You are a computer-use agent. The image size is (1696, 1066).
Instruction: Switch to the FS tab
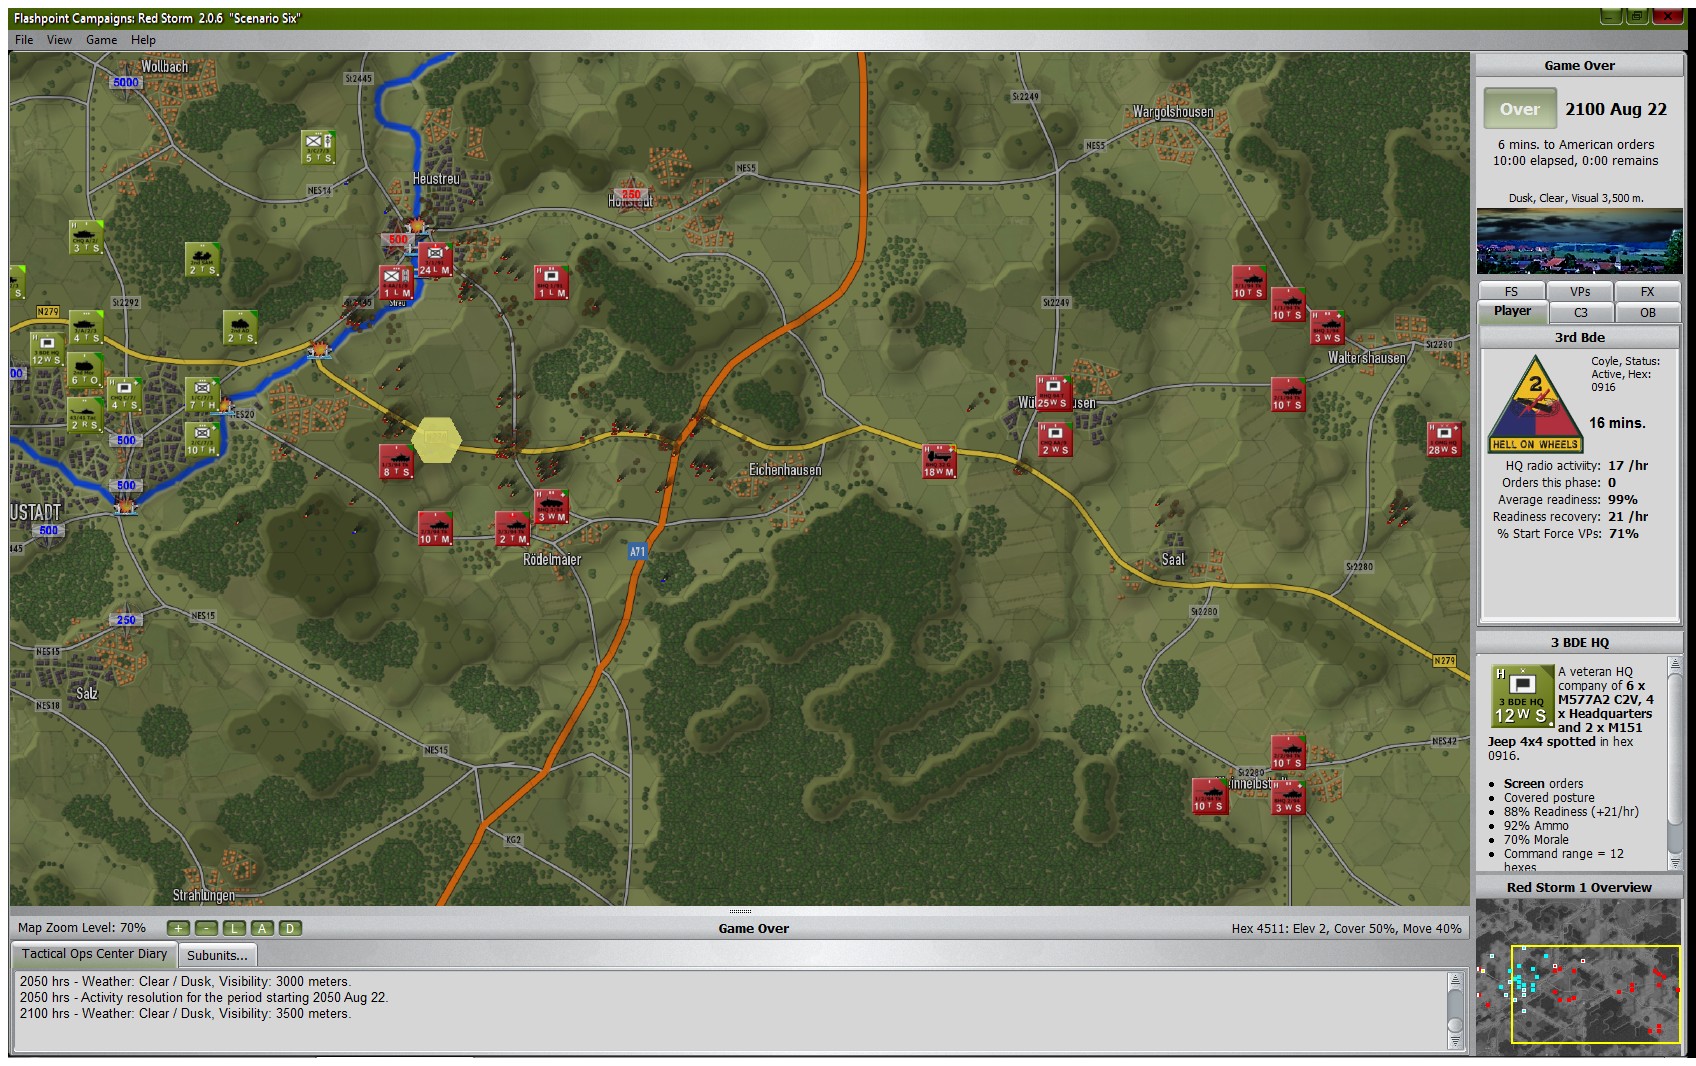pos(1511,292)
